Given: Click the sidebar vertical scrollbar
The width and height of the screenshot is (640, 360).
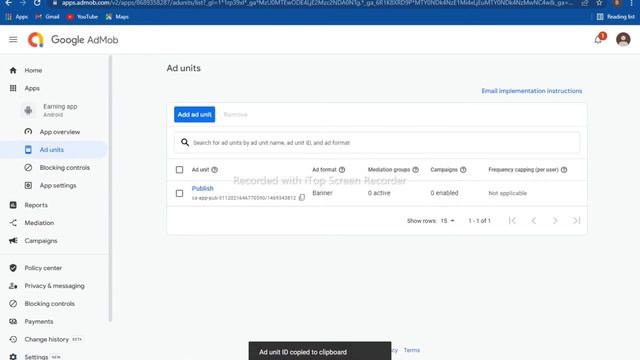Looking at the screenshot, I should click(110, 189).
